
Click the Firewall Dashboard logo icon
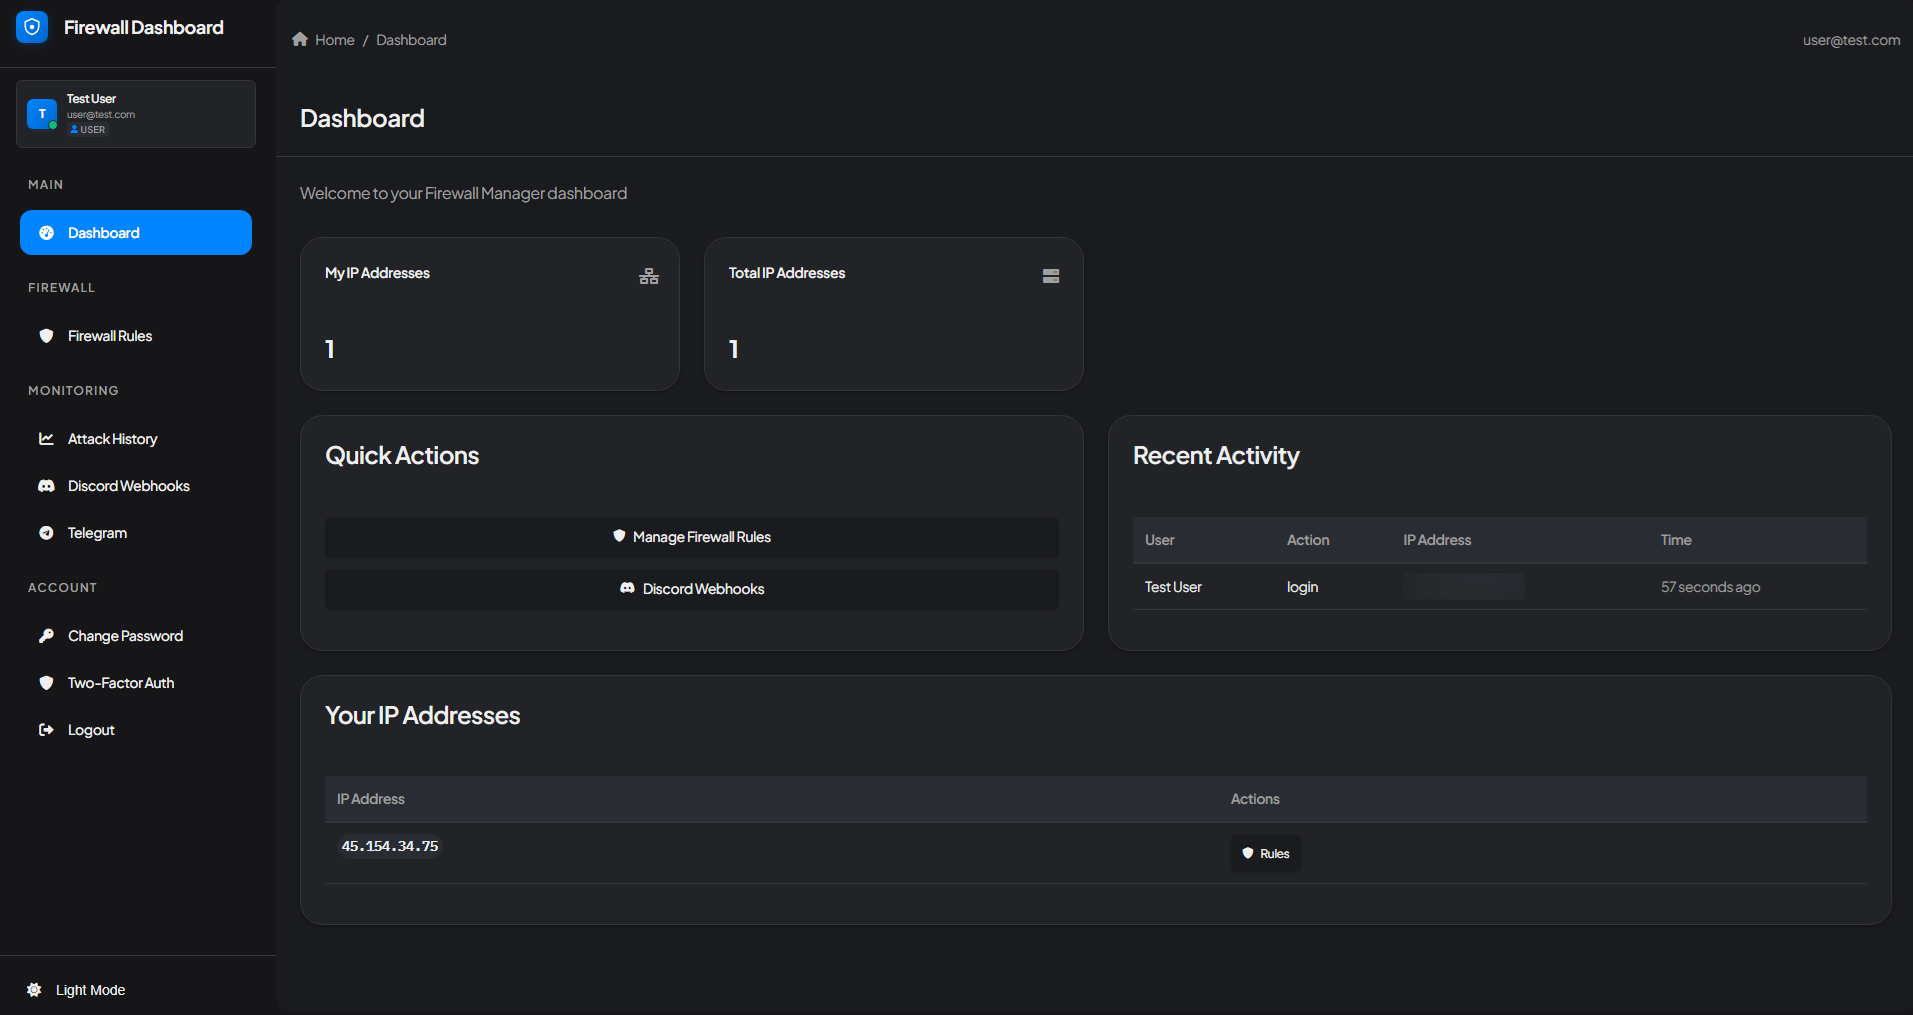click(32, 27)
